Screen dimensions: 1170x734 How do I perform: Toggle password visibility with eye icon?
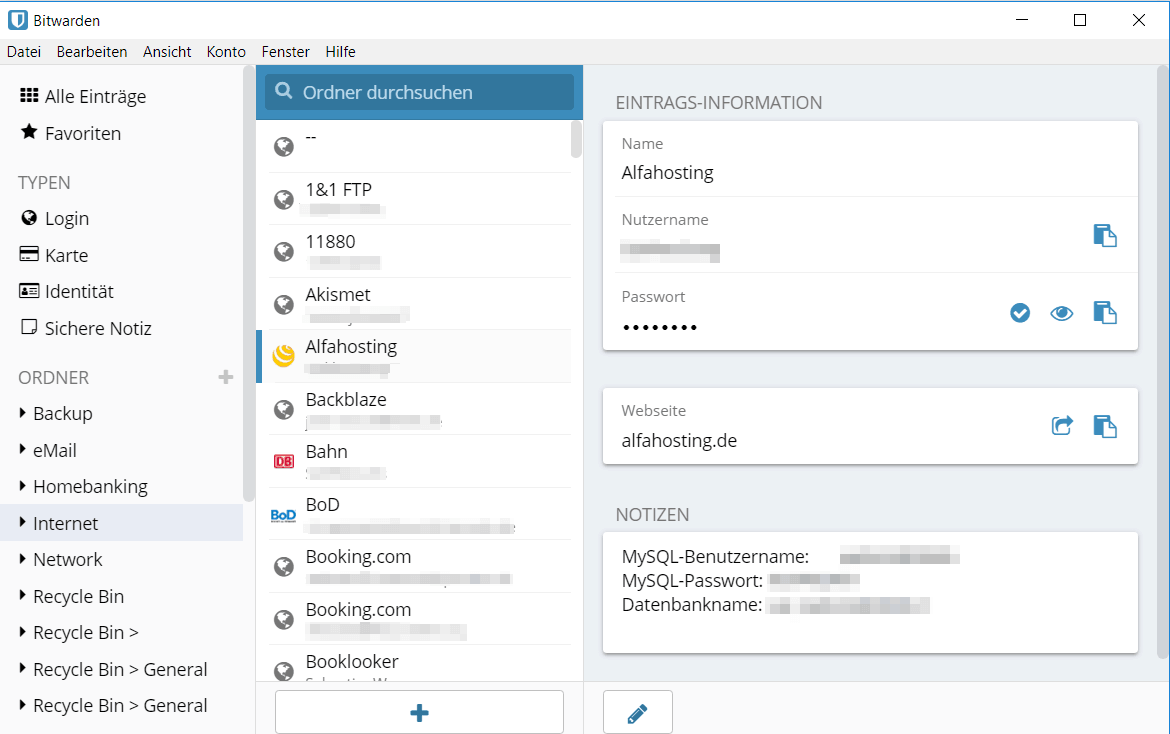click(x=1061, y=313)
